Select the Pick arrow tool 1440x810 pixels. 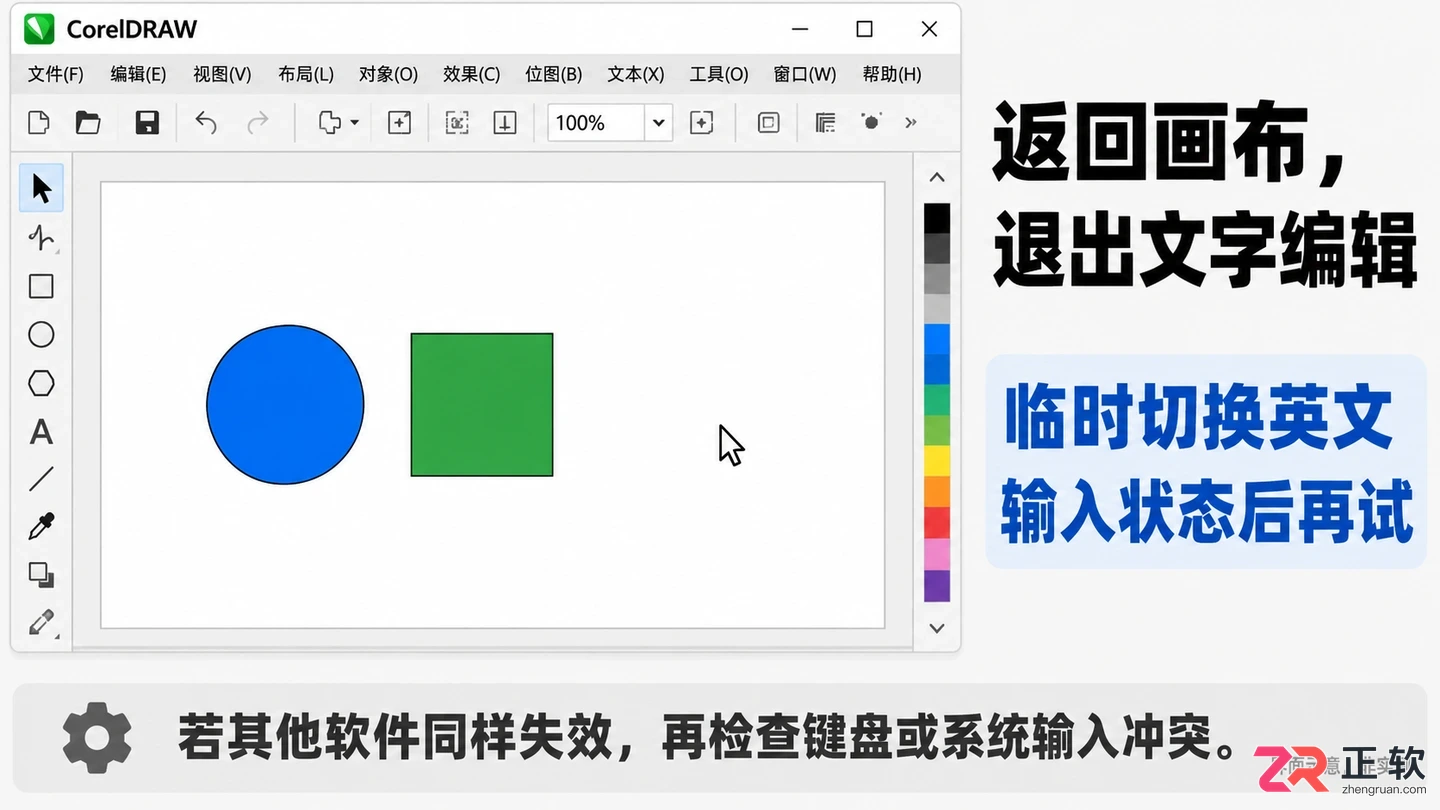click(41, 188)
